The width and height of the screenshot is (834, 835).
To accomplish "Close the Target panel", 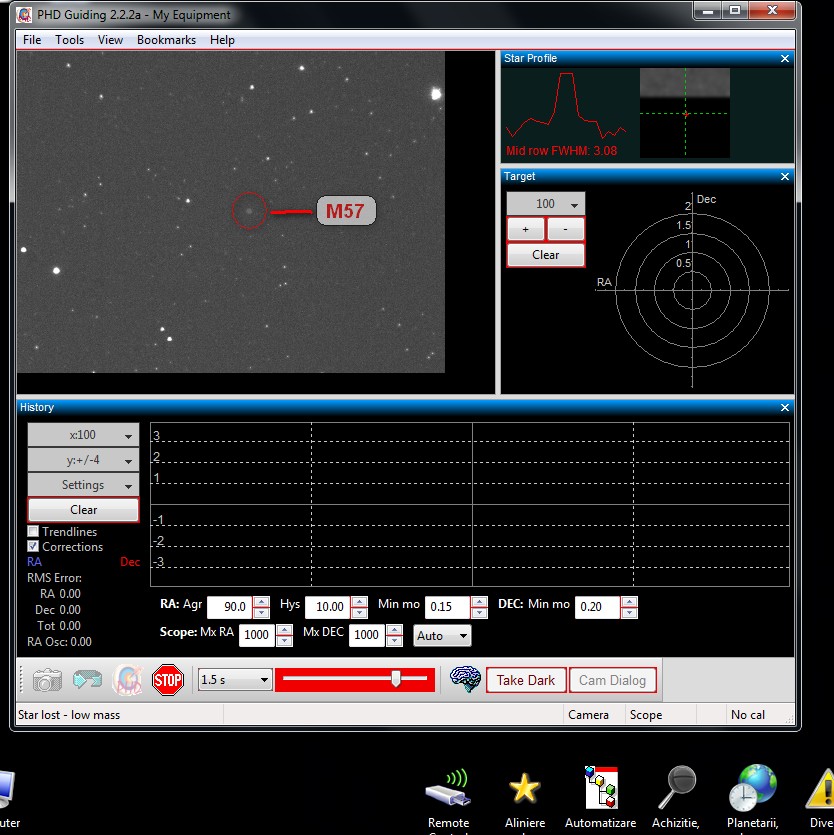I will (784, 176).
